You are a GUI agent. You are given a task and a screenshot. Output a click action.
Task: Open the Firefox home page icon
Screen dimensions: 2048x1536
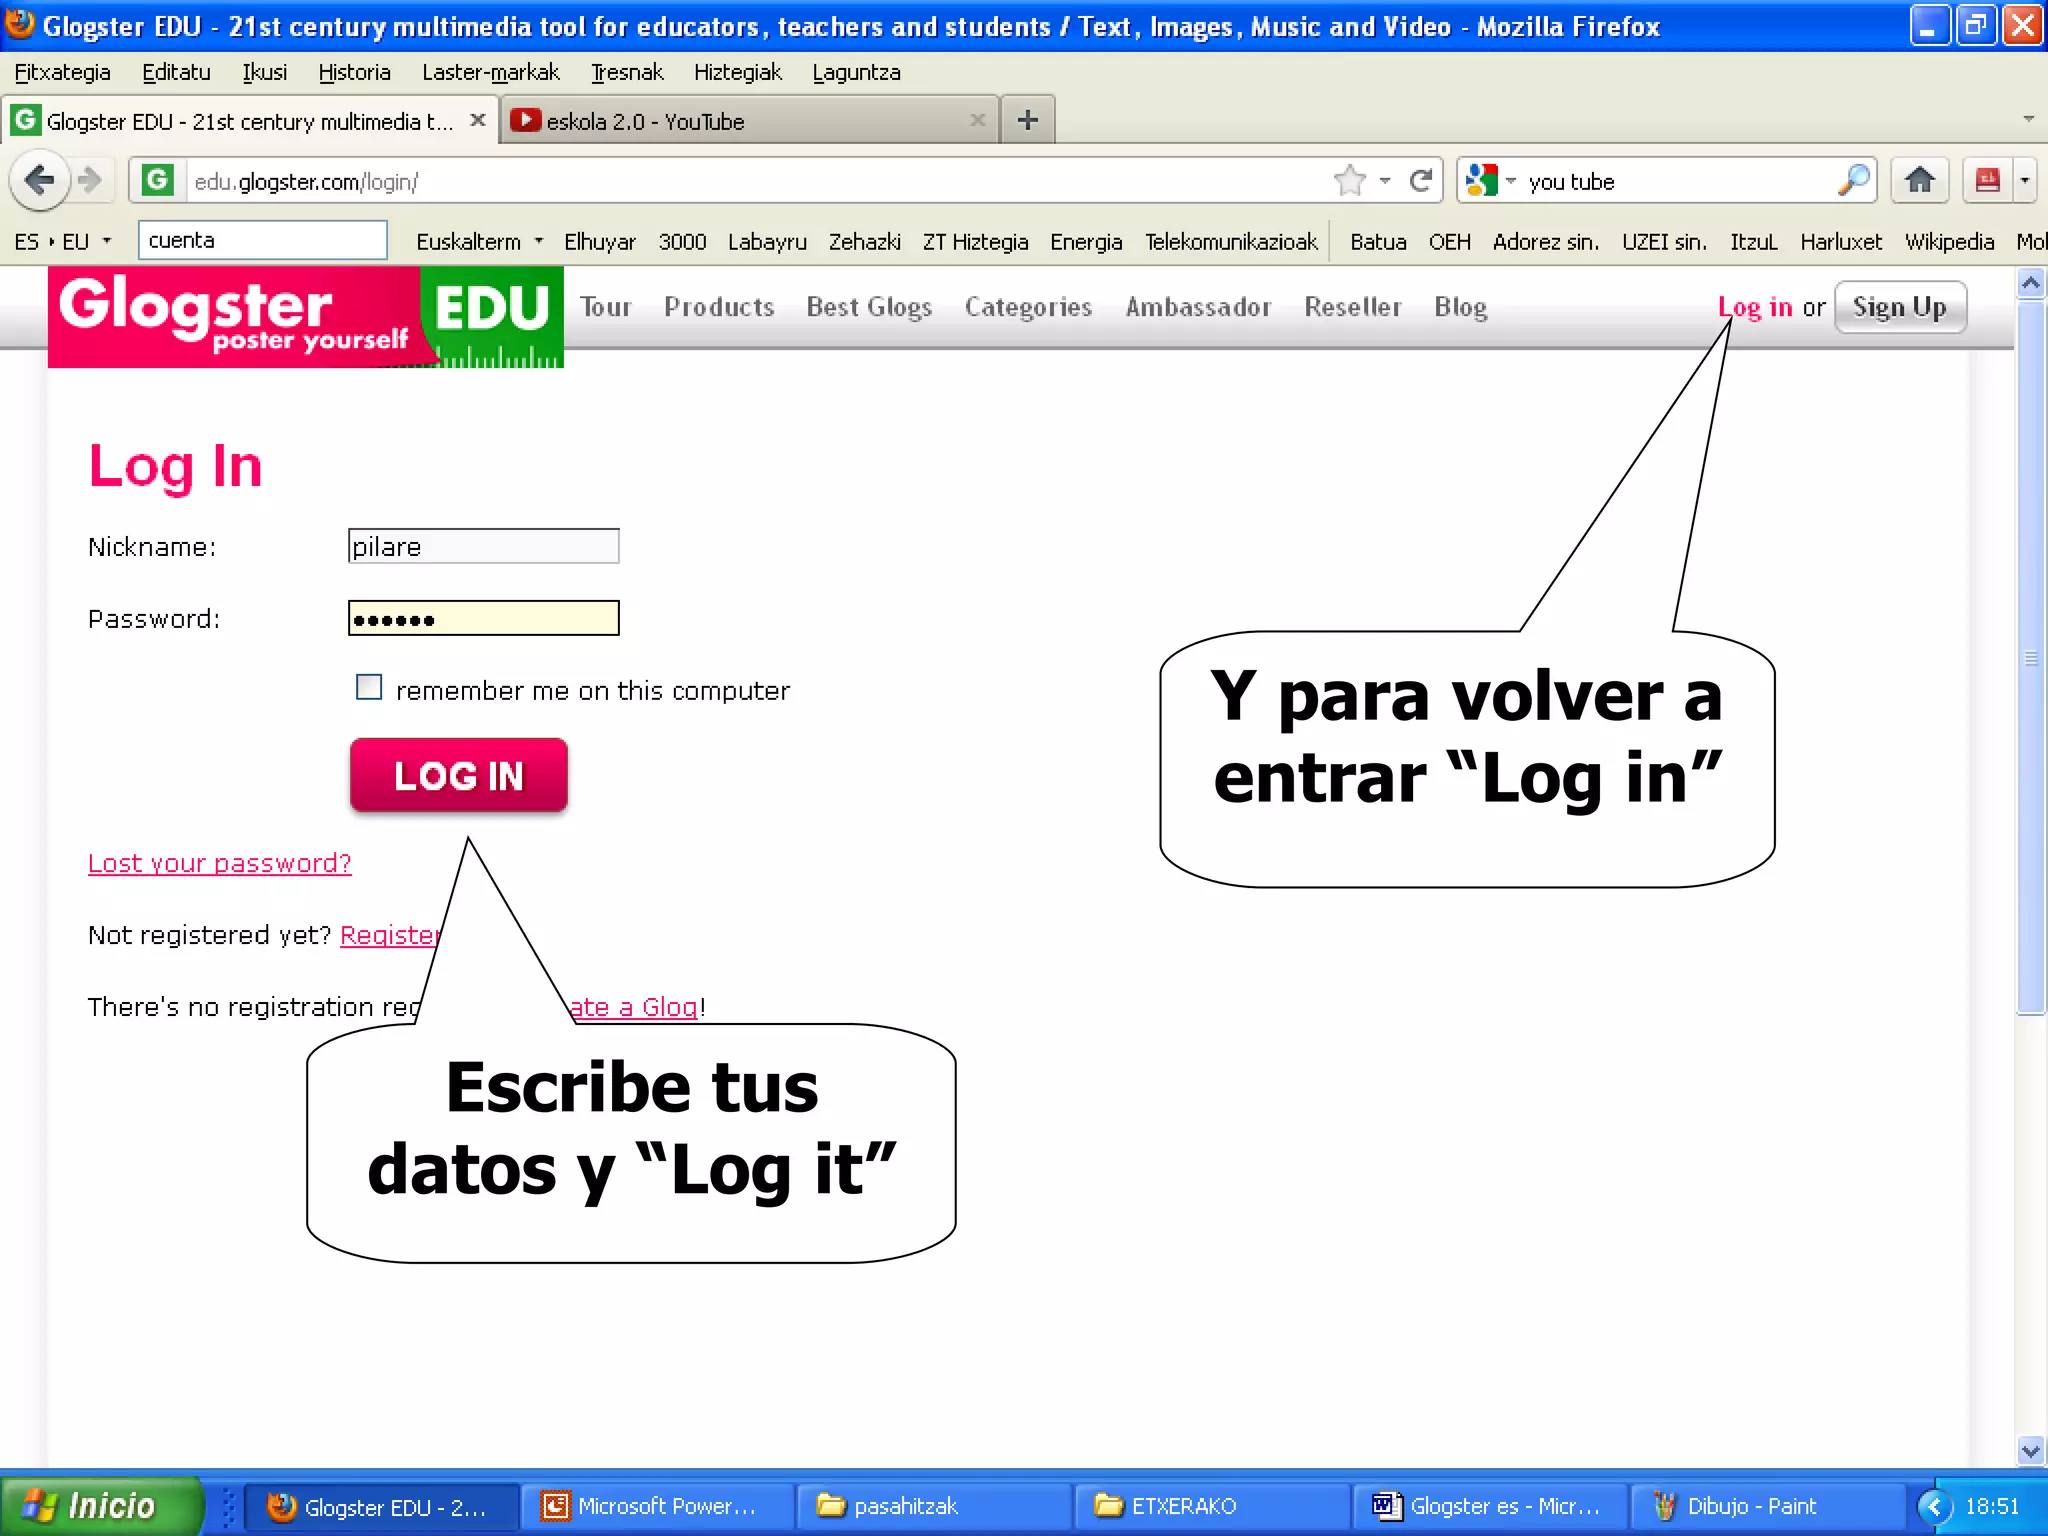tap(1919, 181)
